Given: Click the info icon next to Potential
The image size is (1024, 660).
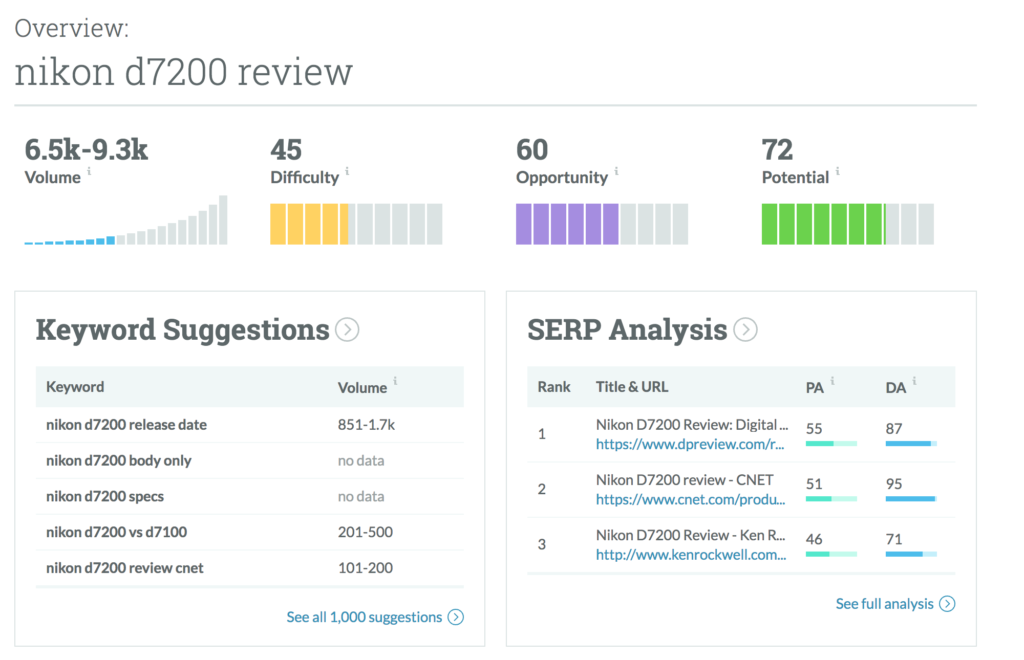Looking at the screenshot, I should click(x=837, y=171).
